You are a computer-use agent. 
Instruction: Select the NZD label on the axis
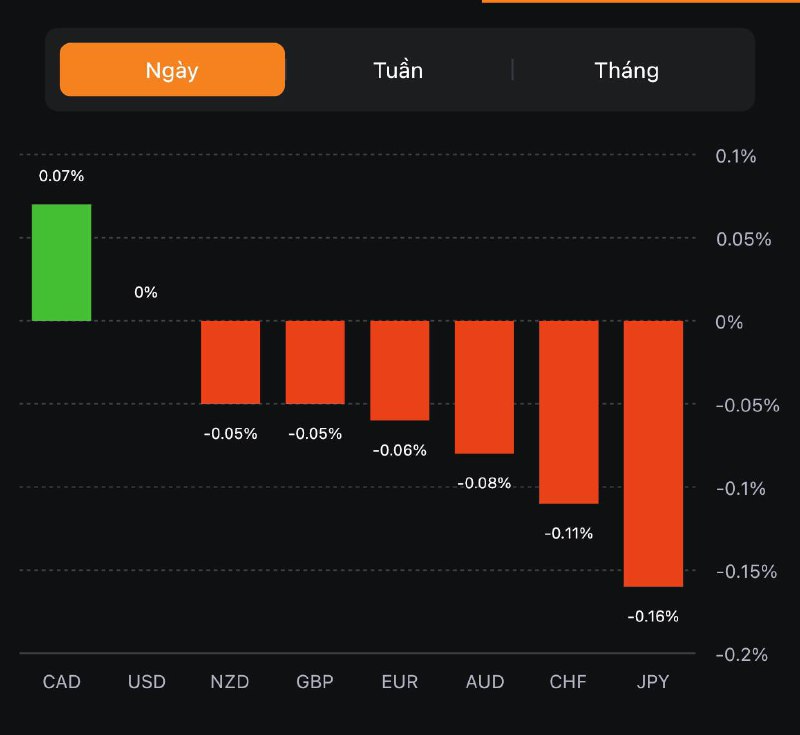click(230, 682)
